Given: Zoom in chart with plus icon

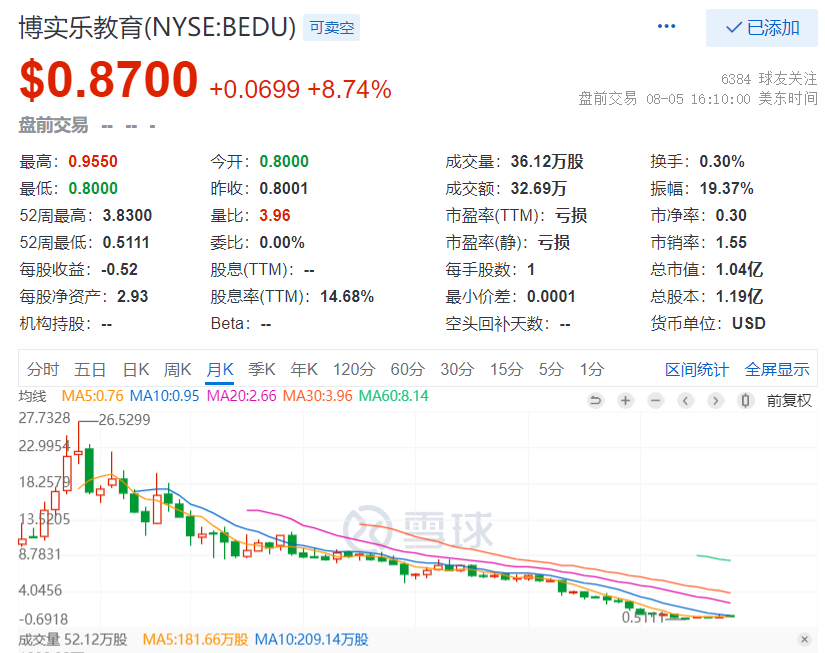Looking at the screenshot, I should (626, 401).
